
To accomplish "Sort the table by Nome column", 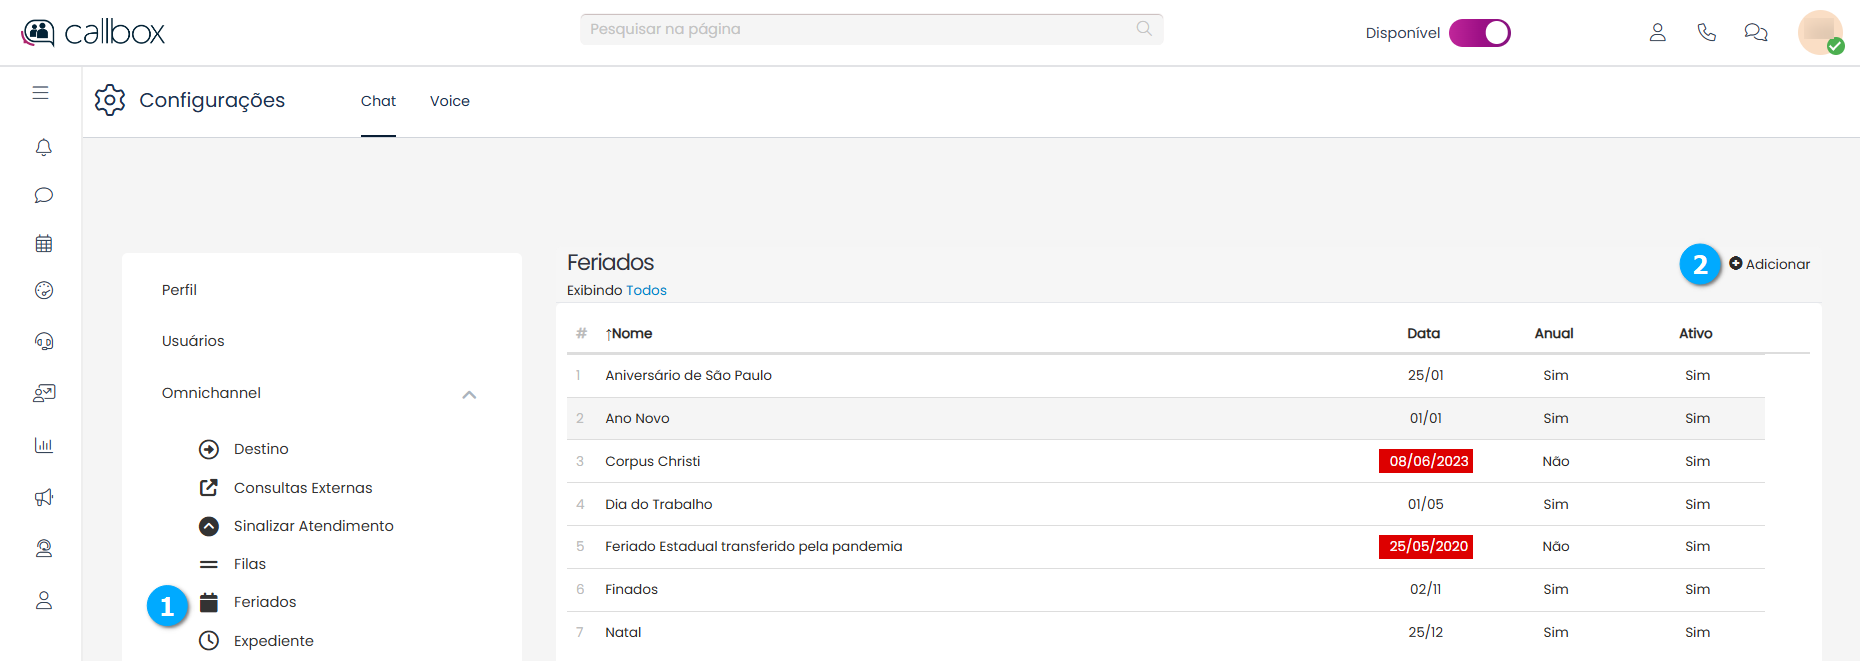I will 630,334.
